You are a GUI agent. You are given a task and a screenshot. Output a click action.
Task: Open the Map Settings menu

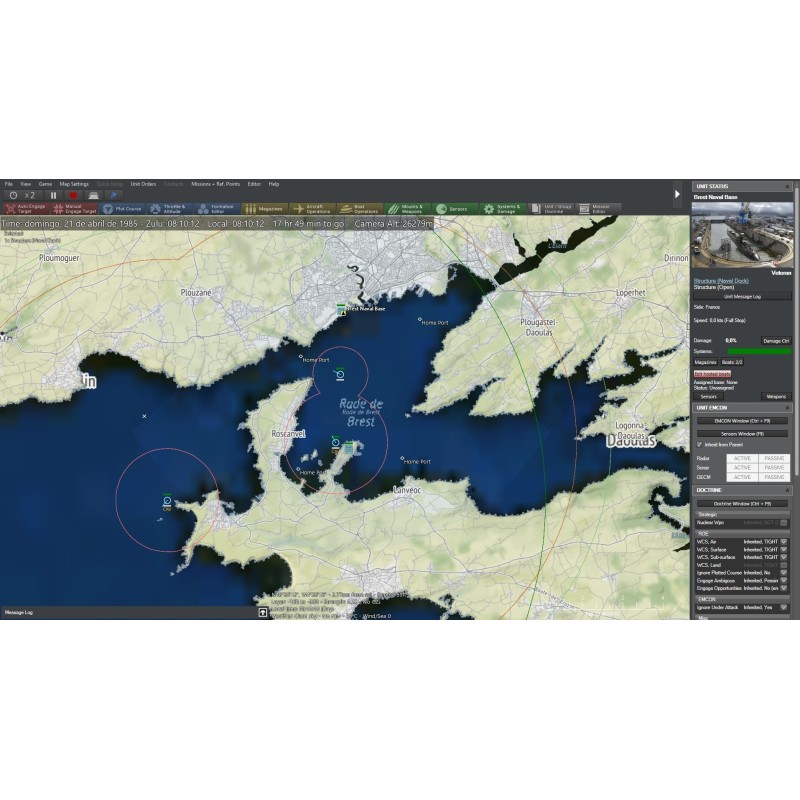click(74, 184)
